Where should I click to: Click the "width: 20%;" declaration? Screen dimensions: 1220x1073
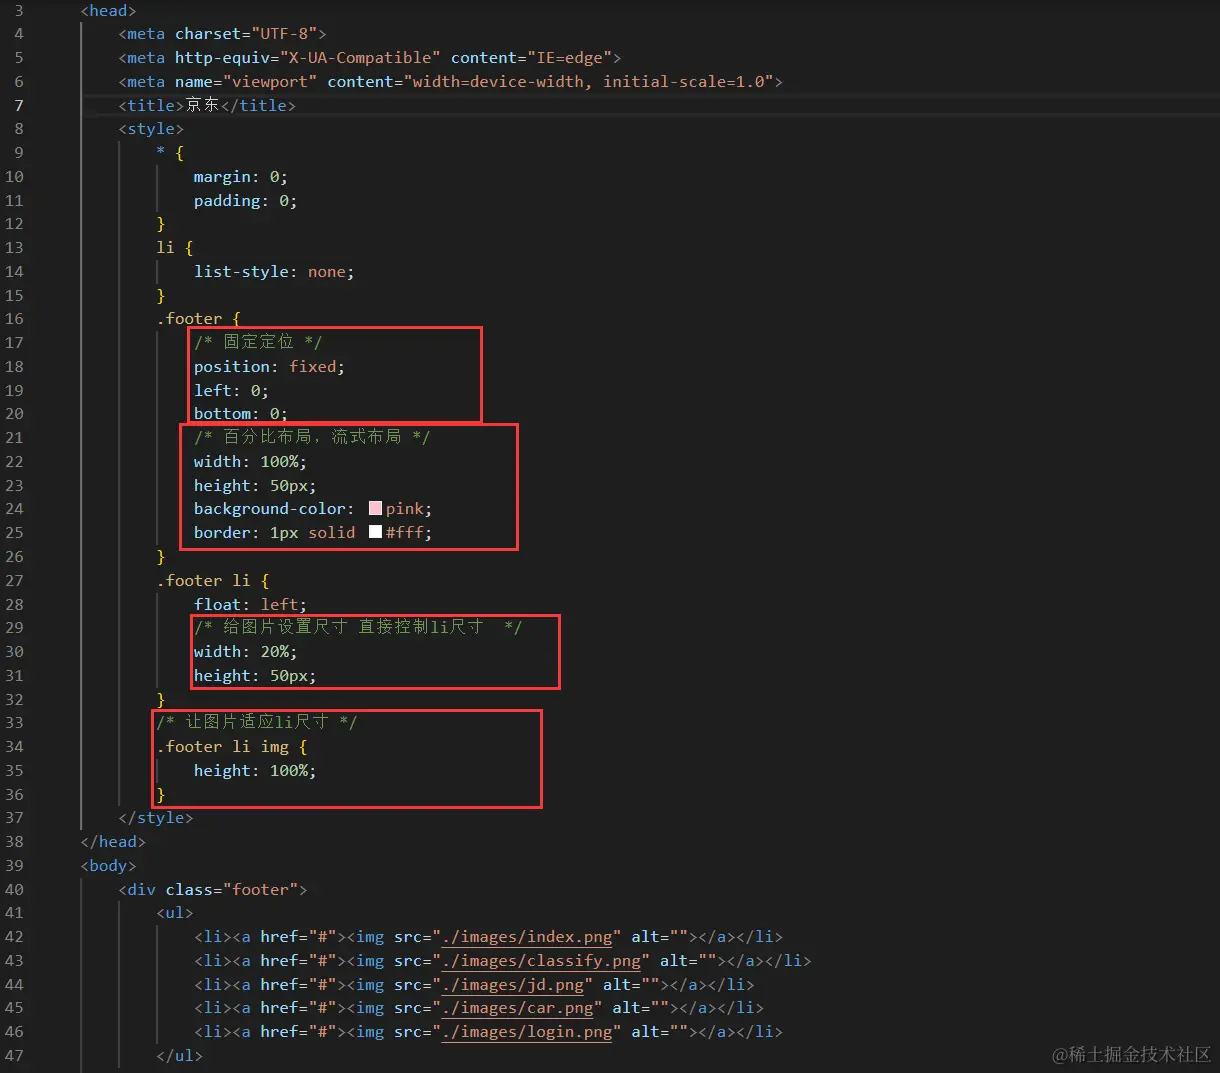click(x=245, y=652)
